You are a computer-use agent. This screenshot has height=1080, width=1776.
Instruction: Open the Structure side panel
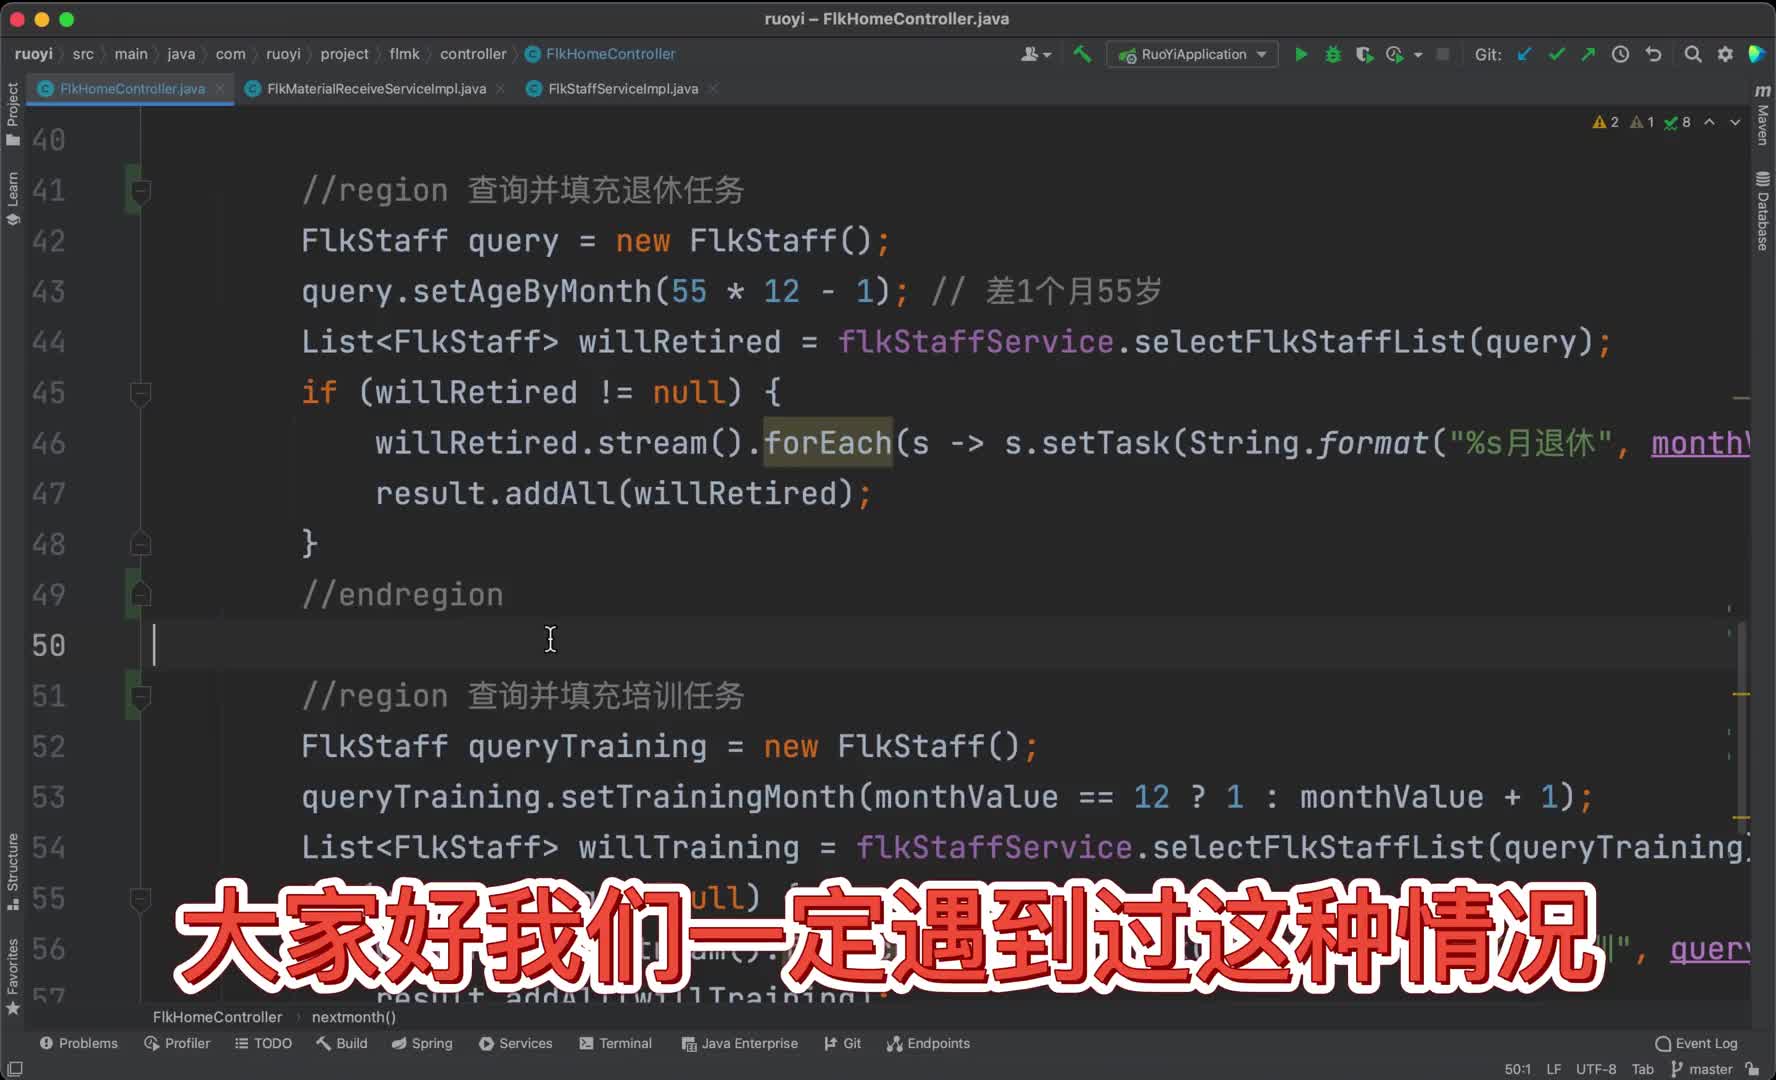tap(13, 871)
